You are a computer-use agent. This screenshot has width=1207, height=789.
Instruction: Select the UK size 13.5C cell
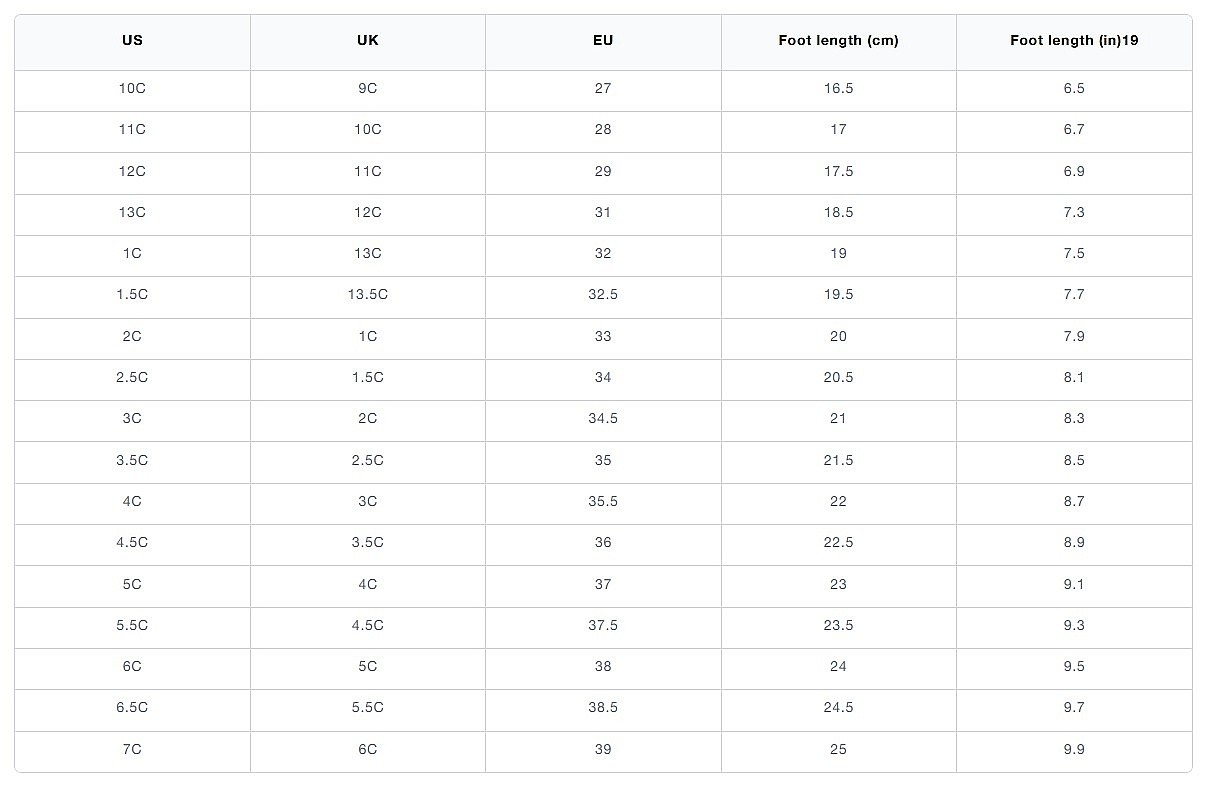367,295
